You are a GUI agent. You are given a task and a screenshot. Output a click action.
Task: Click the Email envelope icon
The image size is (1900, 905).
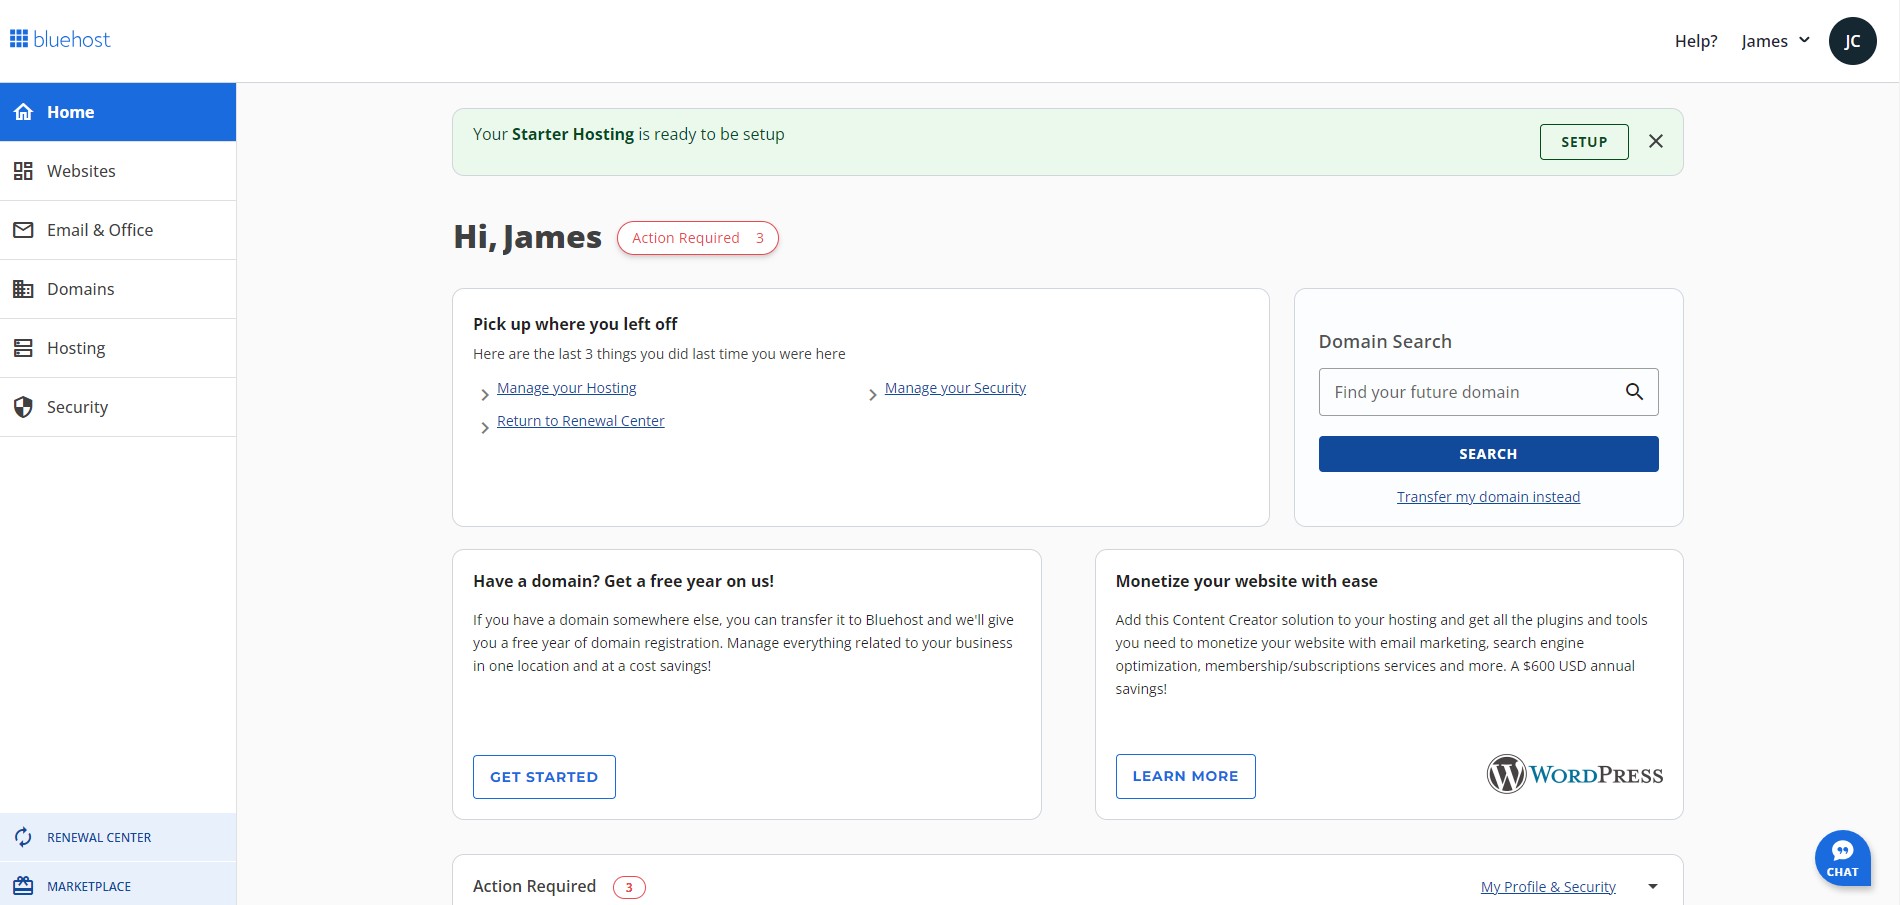click(23, 230)
